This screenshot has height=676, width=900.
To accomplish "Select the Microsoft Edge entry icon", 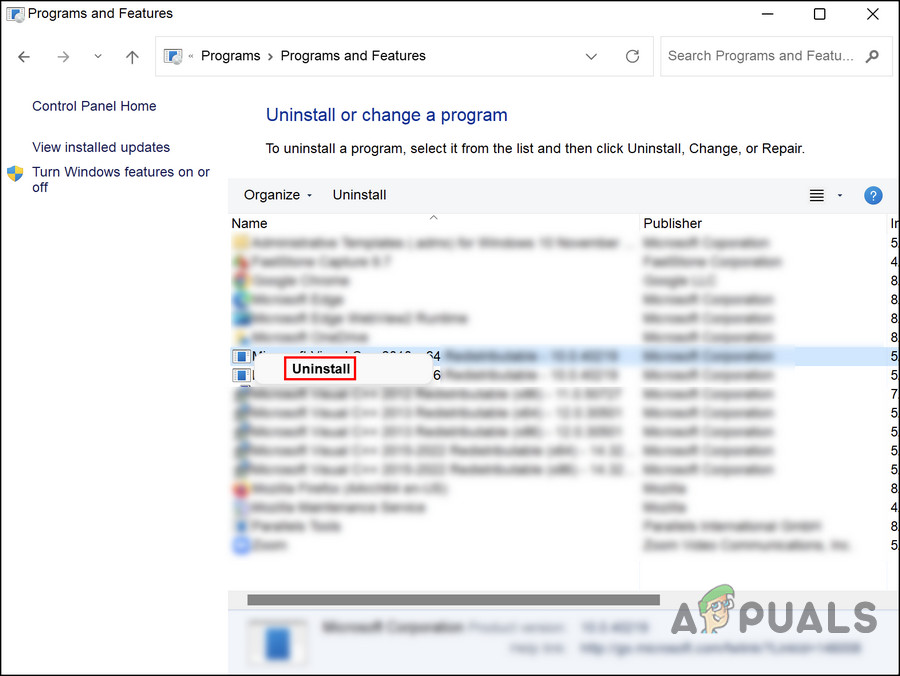I will (240, 299).
